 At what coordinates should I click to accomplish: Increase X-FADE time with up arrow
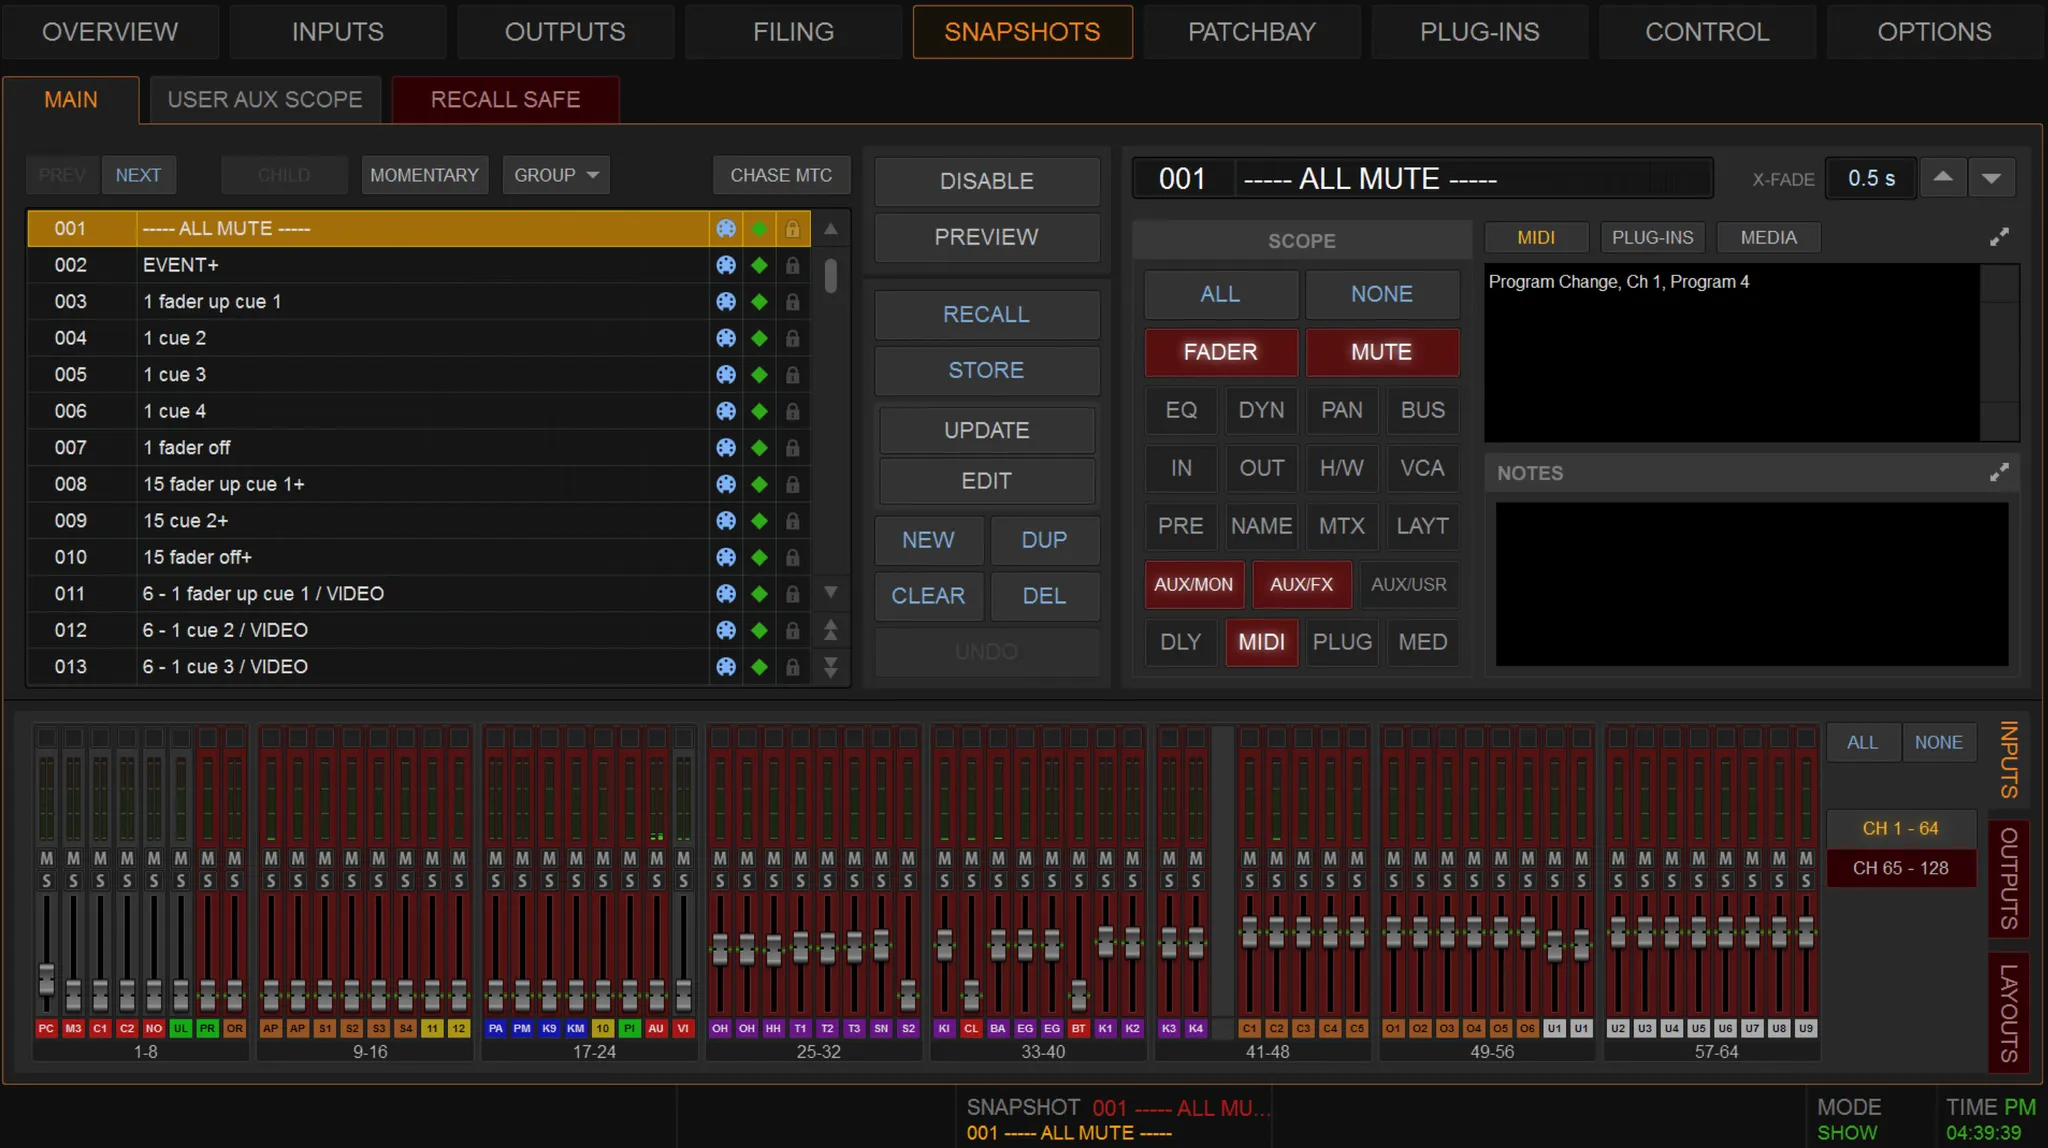coord(1942,178)
